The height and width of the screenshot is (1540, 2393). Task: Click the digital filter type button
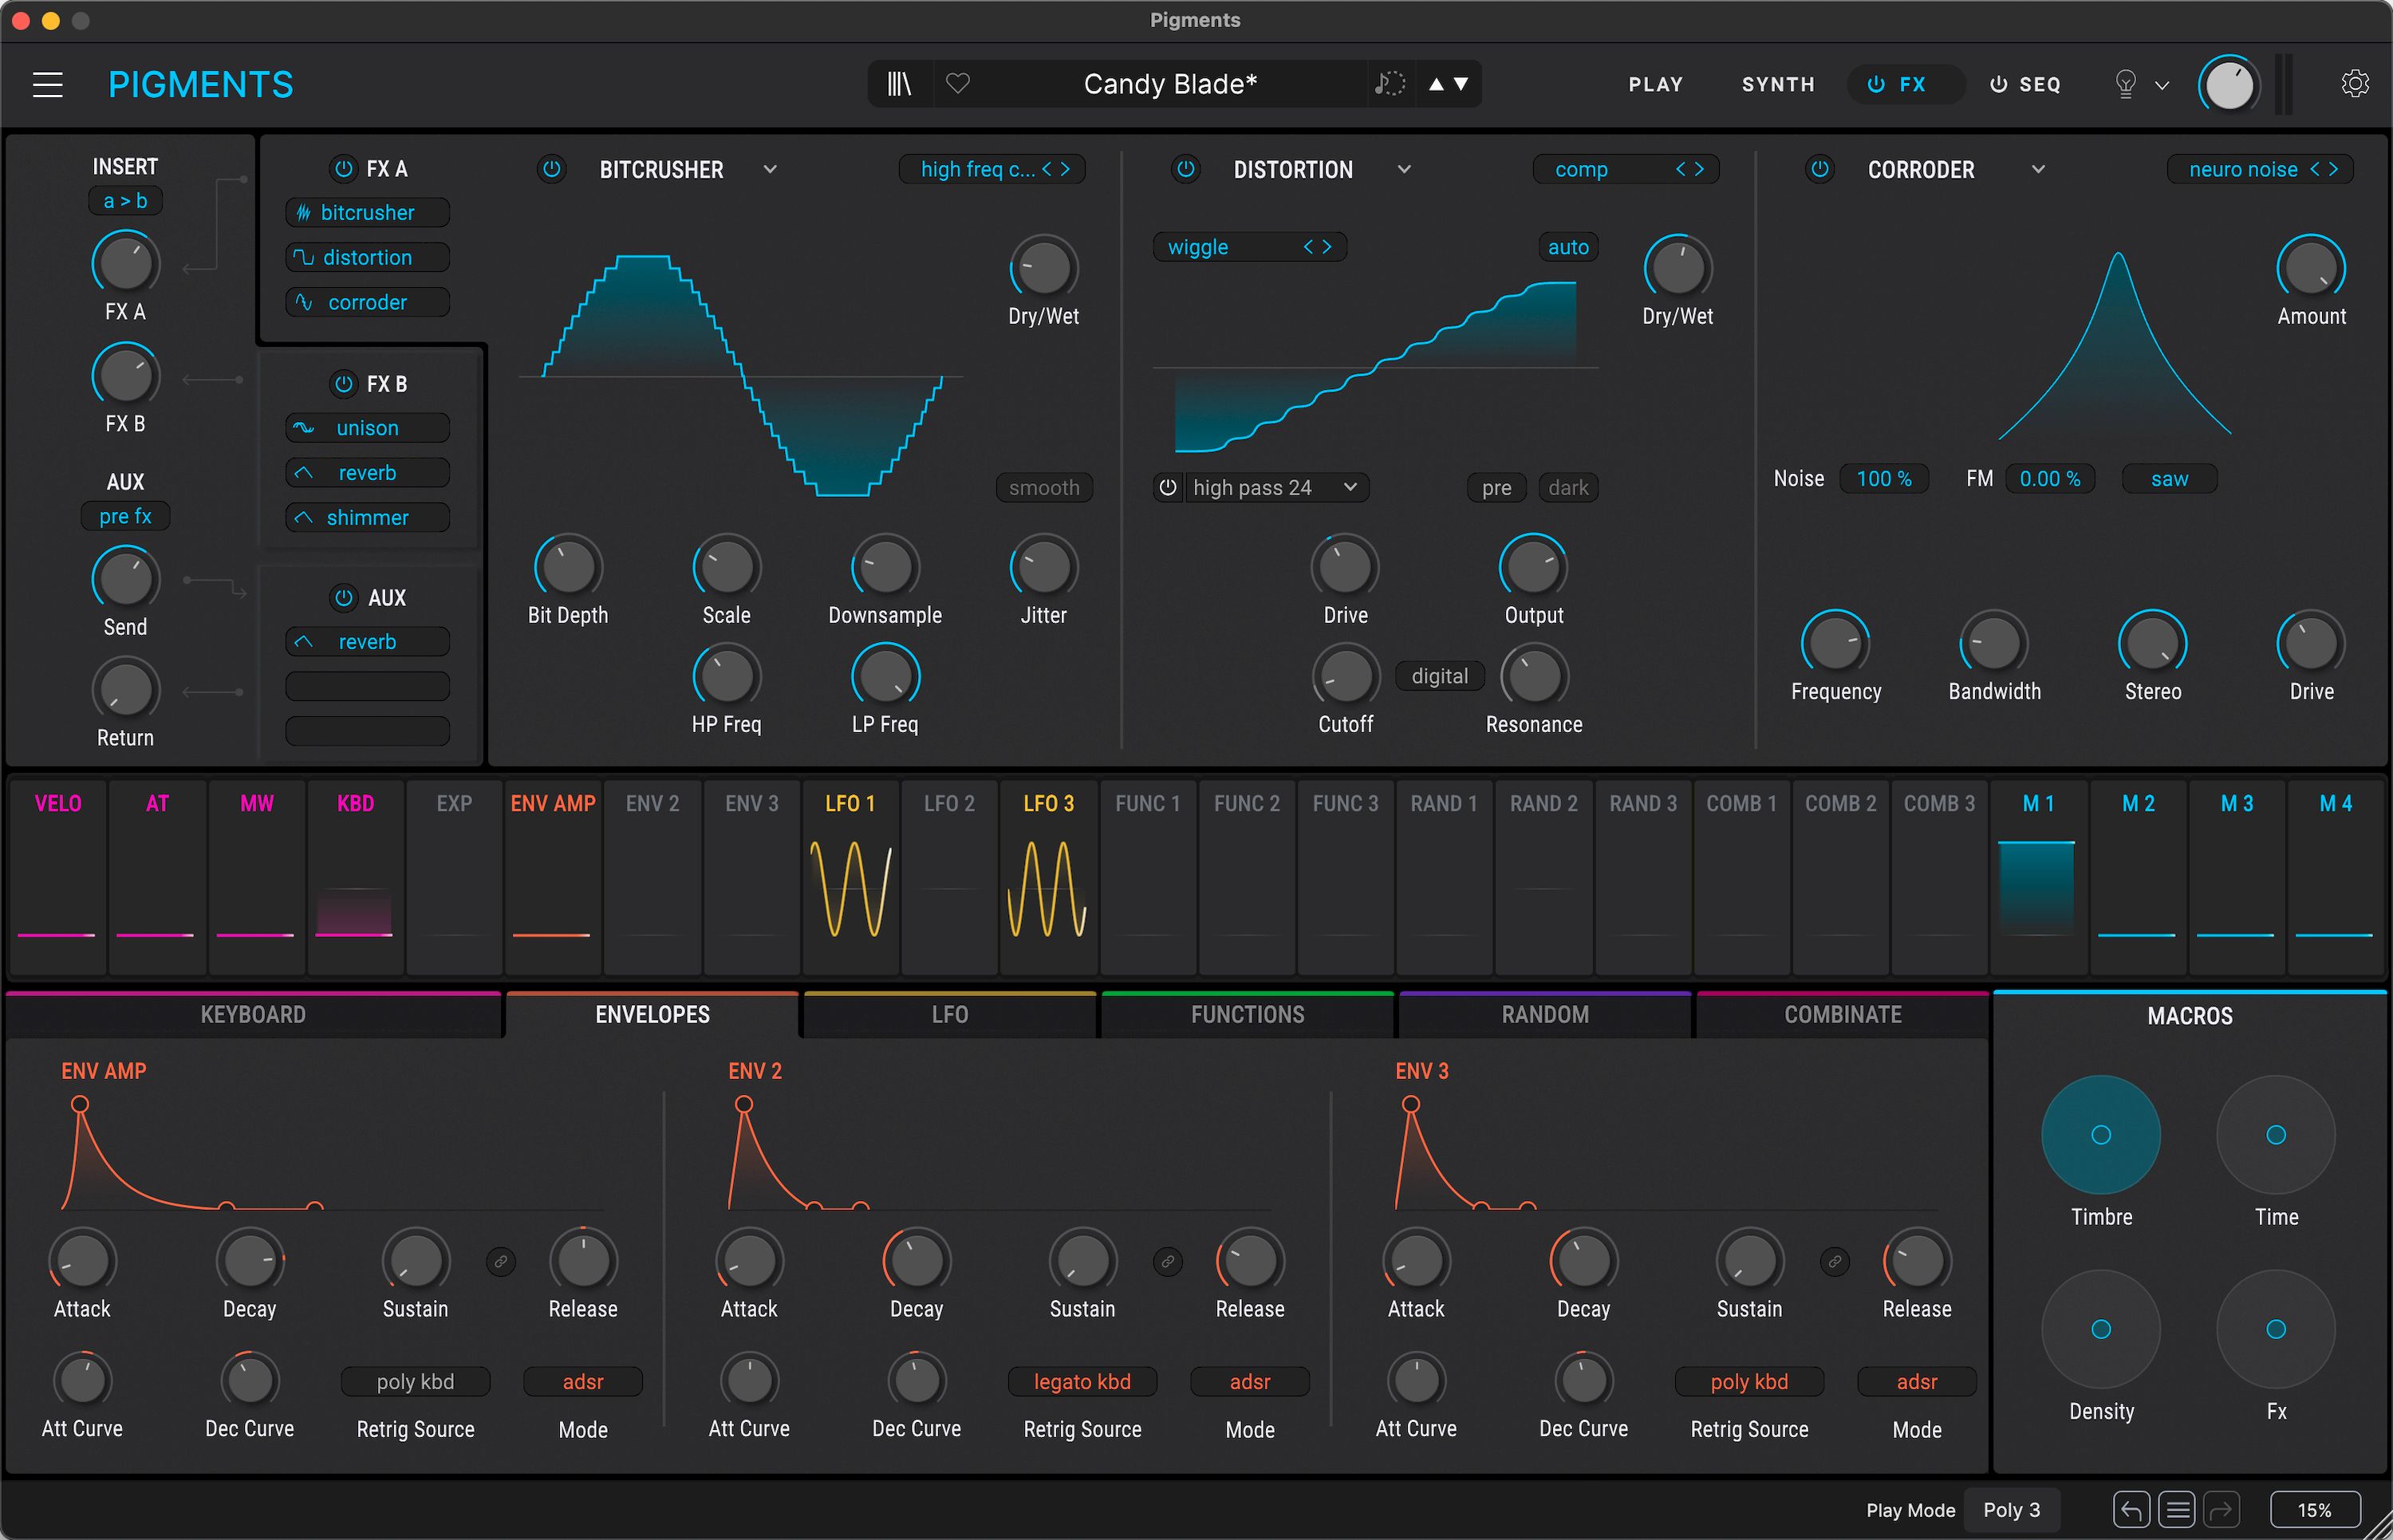[x=1439, y=677]
